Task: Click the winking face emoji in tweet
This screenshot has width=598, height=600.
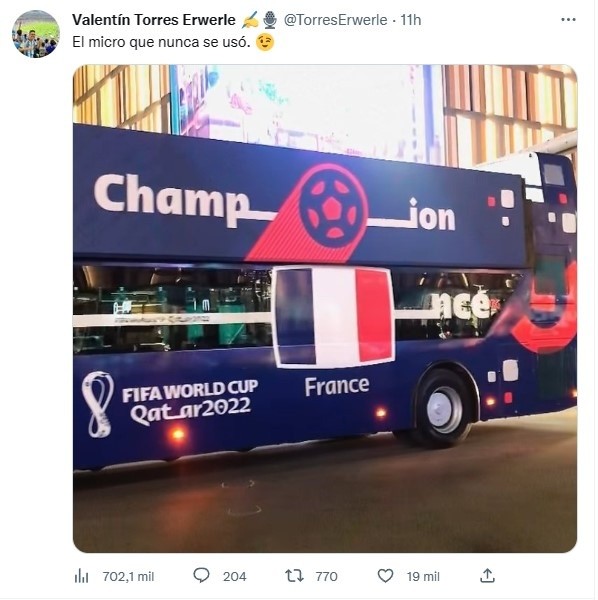Action: click(x=265, y=42)
